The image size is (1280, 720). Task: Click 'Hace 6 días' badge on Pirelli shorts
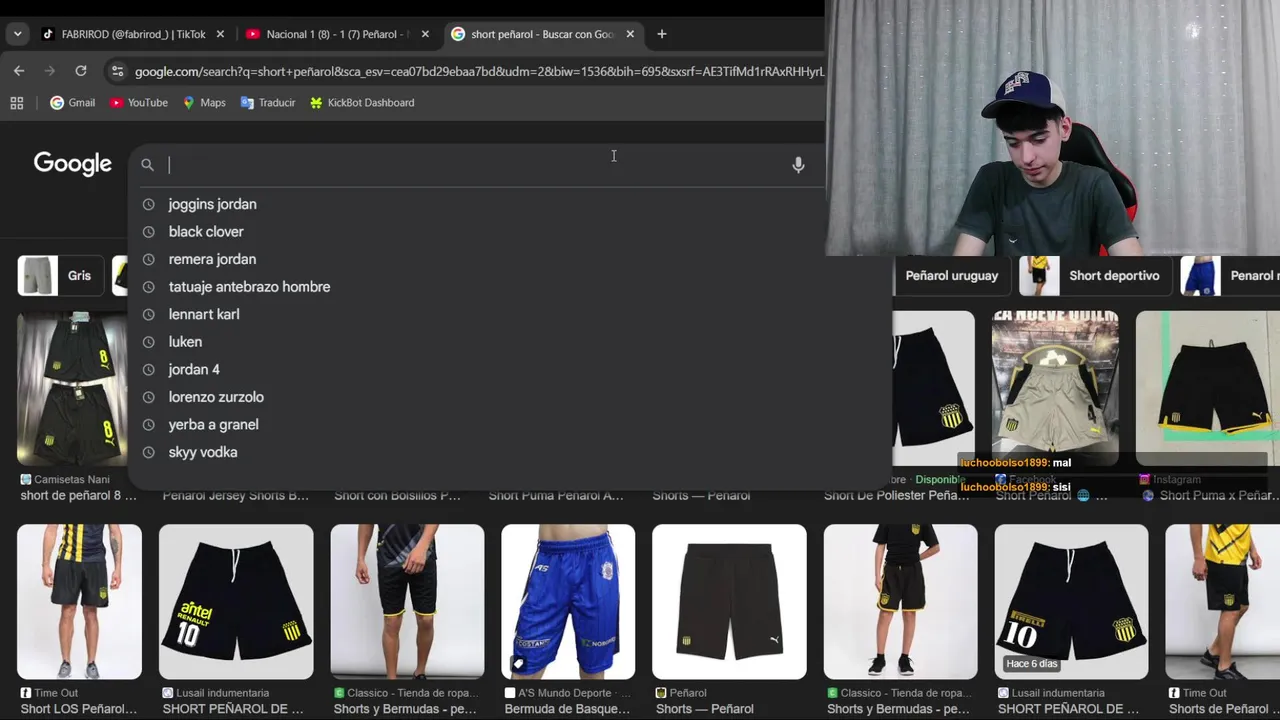click(x=1031, y=664)
